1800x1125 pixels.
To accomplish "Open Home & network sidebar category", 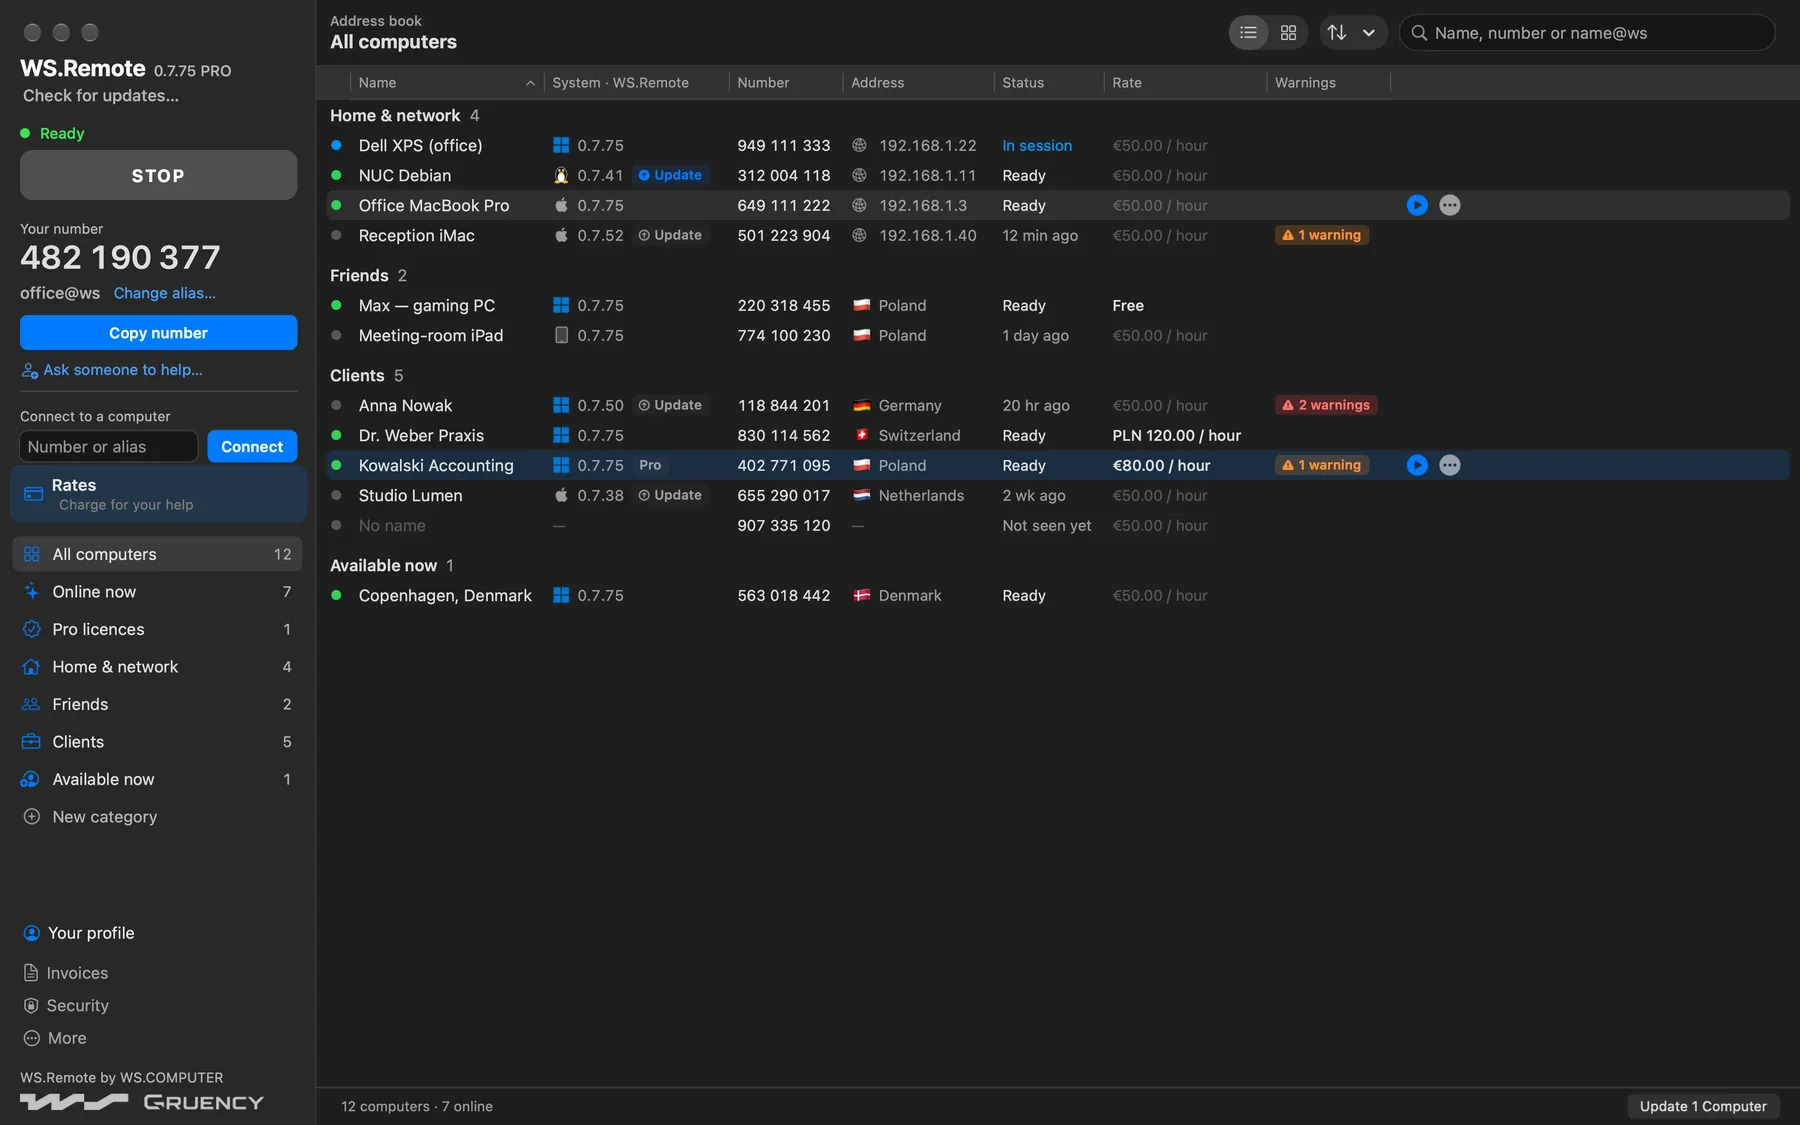I will (x=157, y=667).
